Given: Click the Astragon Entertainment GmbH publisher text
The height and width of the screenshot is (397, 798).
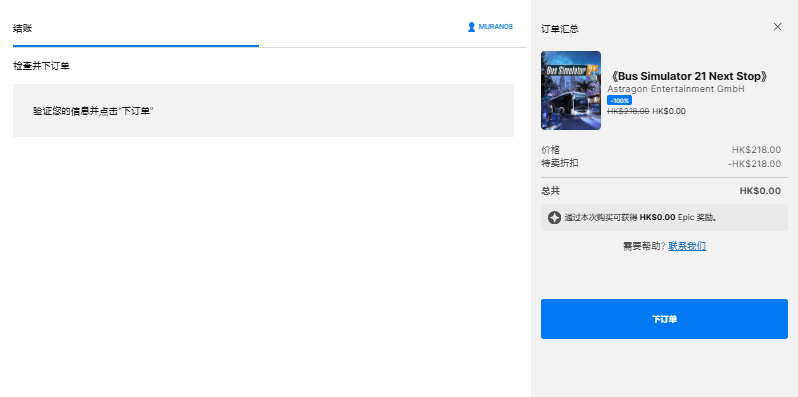Looking at the screenshot, I should pyautogui.click(x=676, y=89).
